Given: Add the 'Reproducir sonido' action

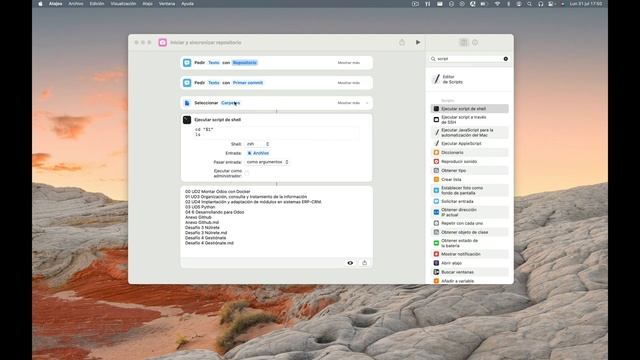Looking at the screenshot, I should click(469, 161).
